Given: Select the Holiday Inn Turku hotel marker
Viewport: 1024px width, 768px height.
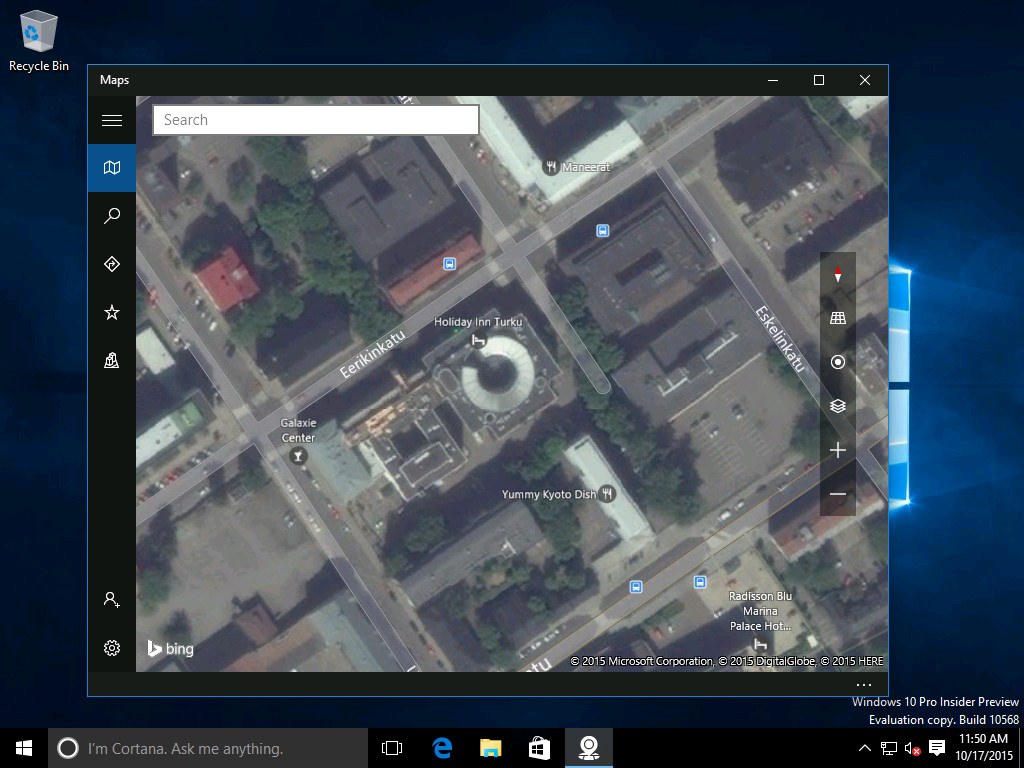Looking at the screenshot, I should coord(478,341).
